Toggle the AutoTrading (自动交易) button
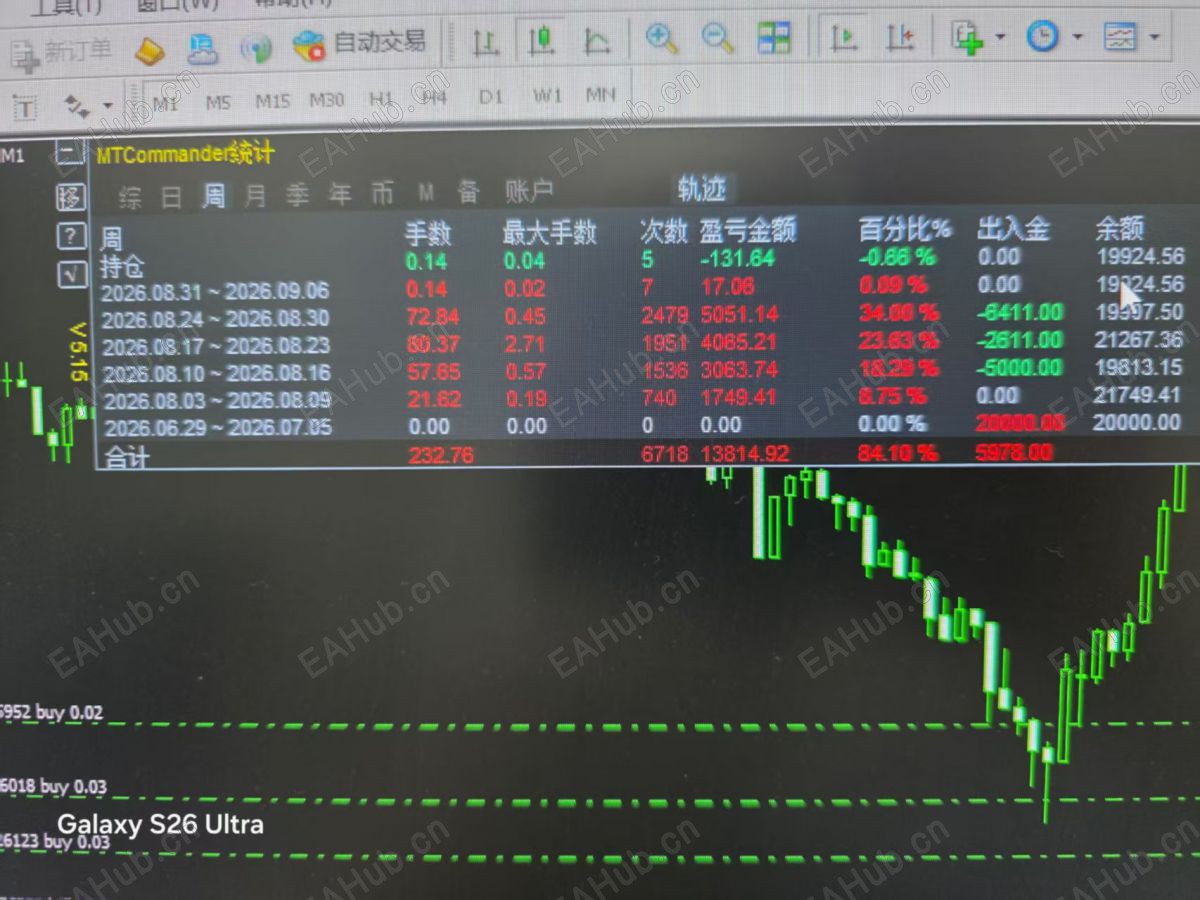This screenshot has height=900, width=1200. pos(359,43)
